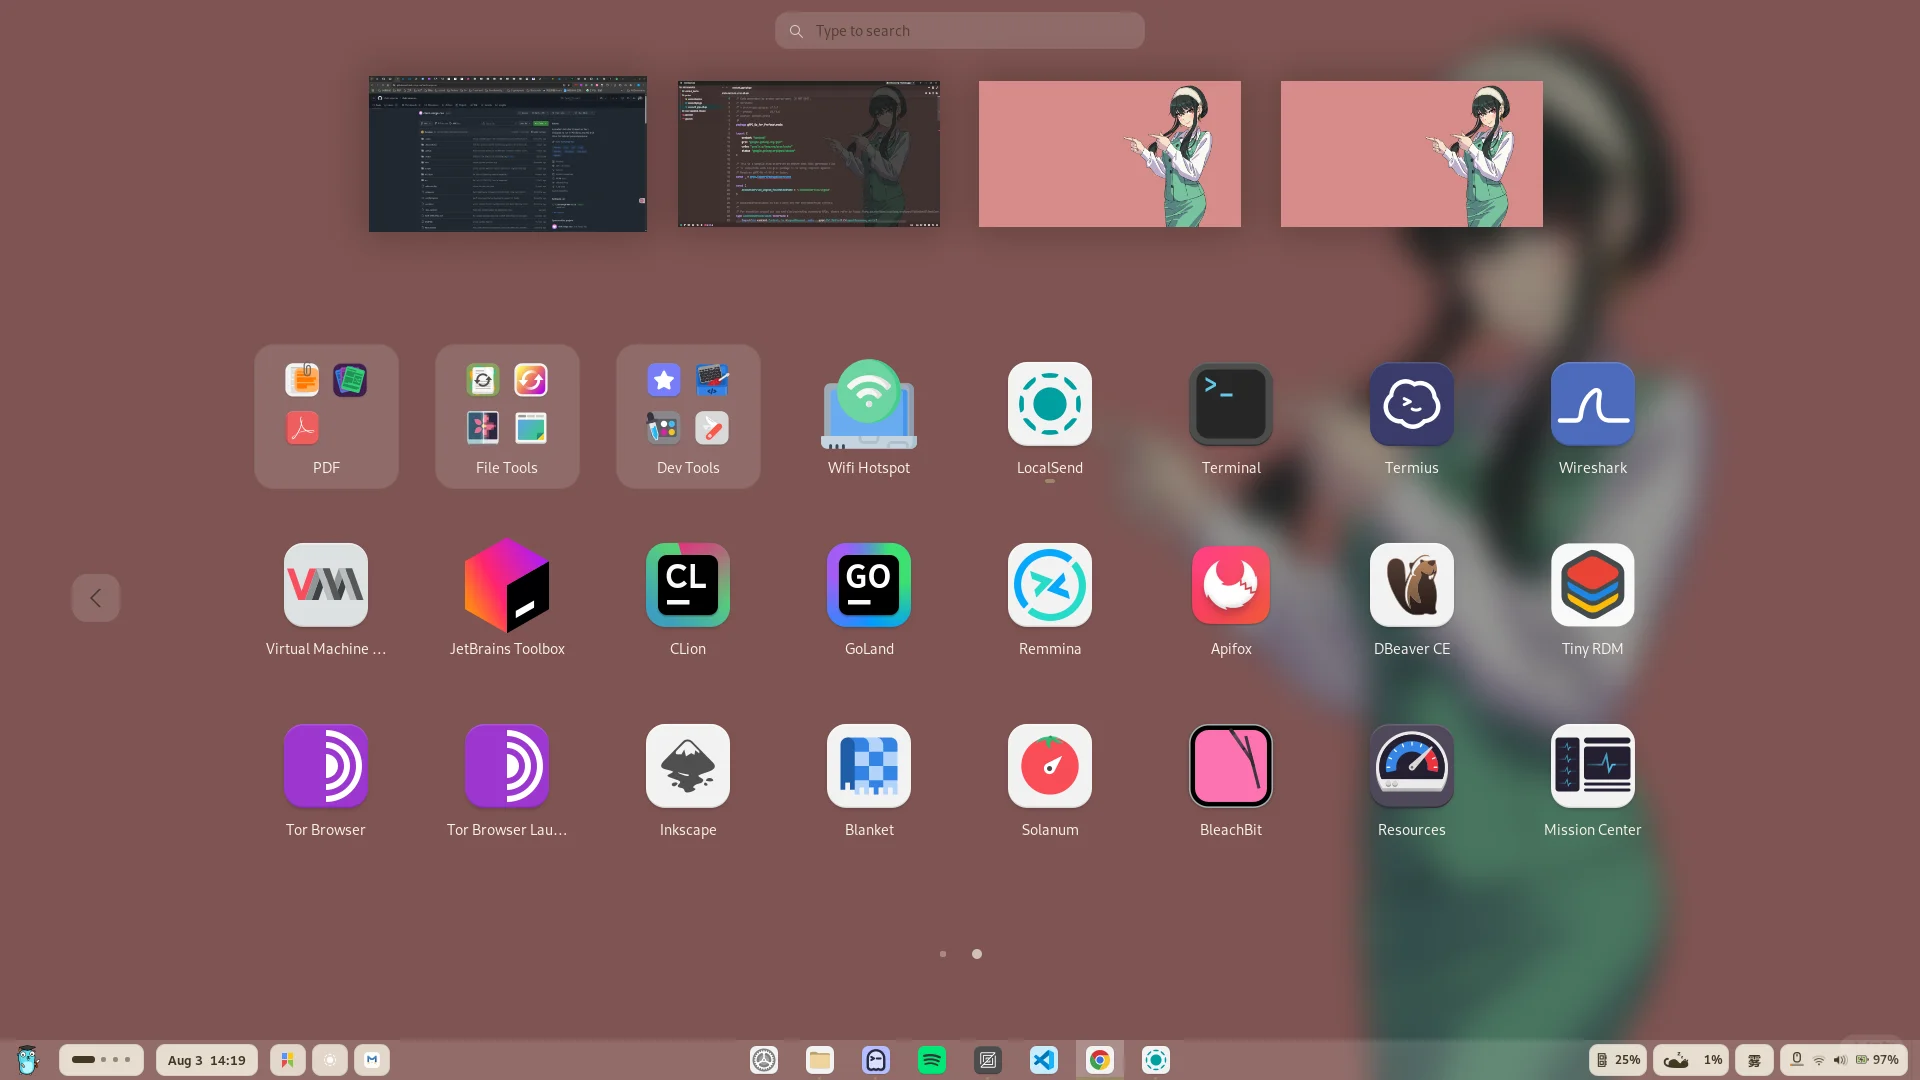The height and width of the screenshot is (1080, 1920).
Task: Click the Type to search field
Action: click(958, 30)
